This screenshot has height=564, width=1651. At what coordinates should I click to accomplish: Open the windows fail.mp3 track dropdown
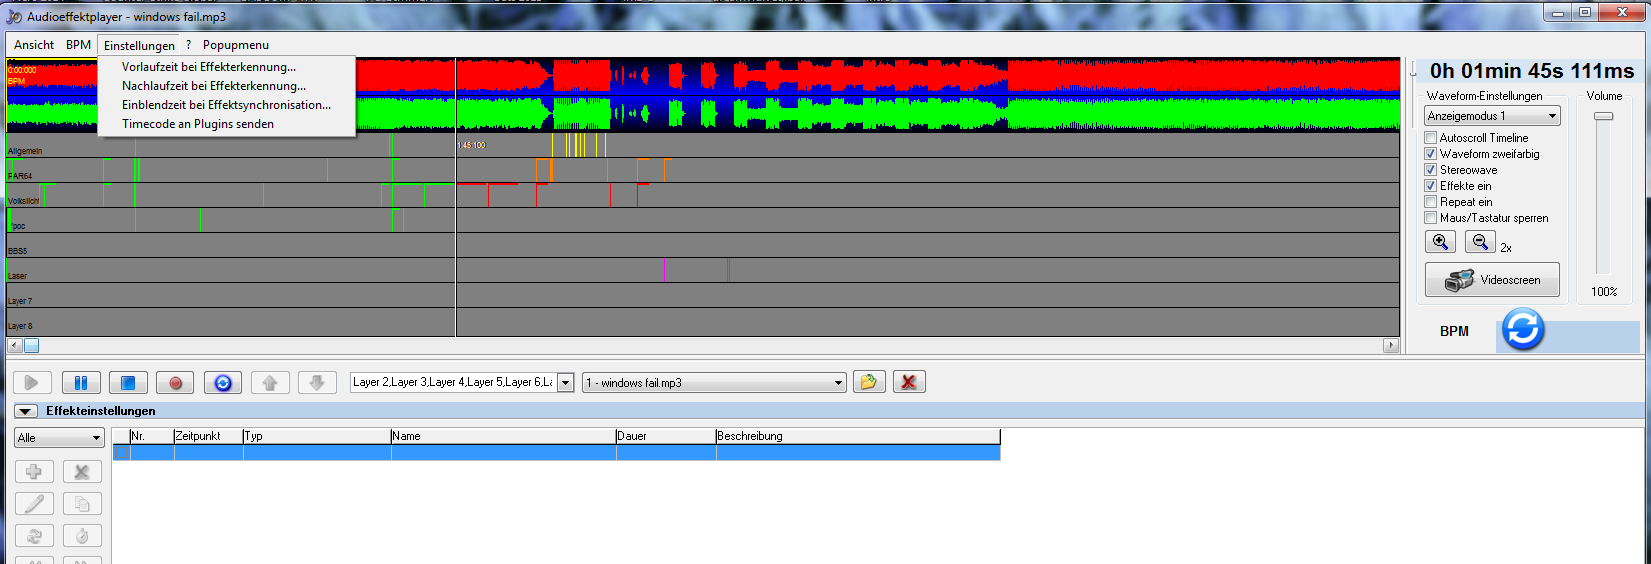coord(714,383)
